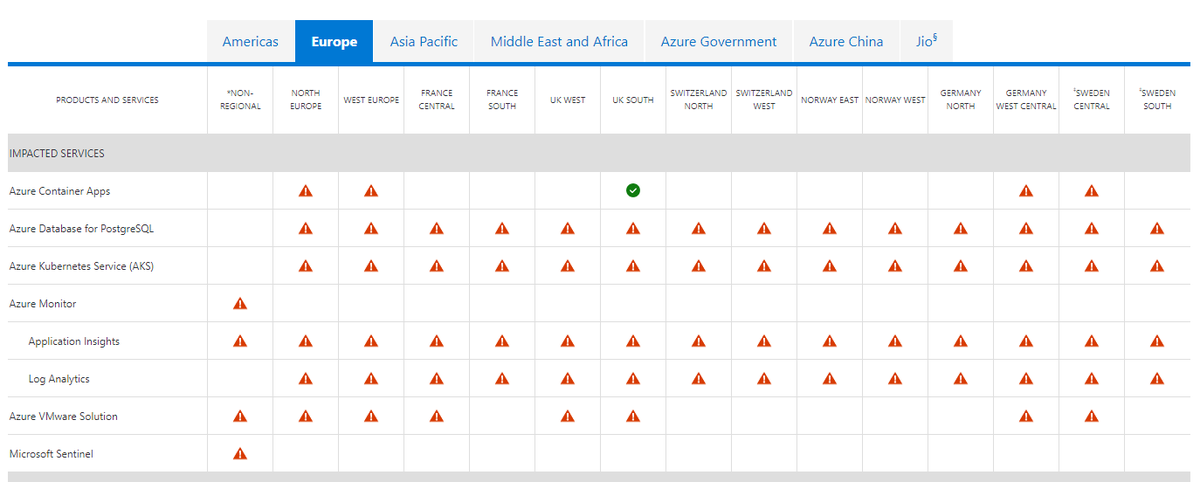Click Application Insights Non-Regional warning icon
This screenshot has width=1200, height=482.
click(x=240, y=341)
